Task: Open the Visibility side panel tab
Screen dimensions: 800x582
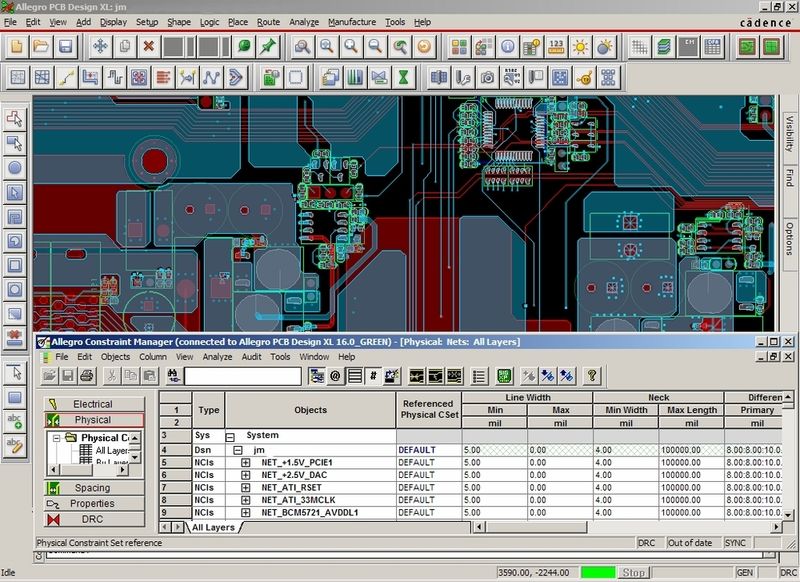Action: tap(790, 134)
